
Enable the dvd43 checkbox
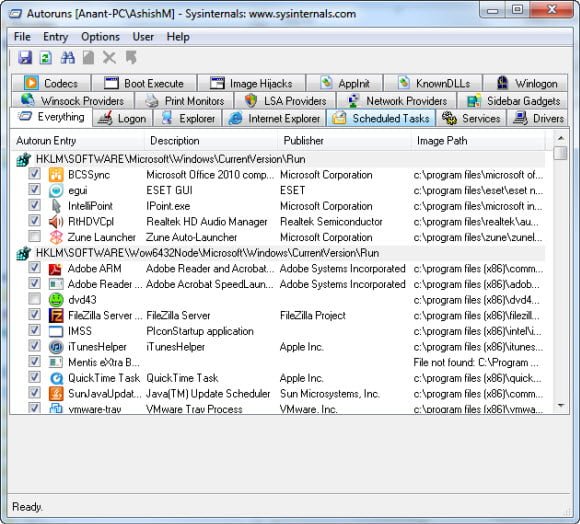[34, 298]
